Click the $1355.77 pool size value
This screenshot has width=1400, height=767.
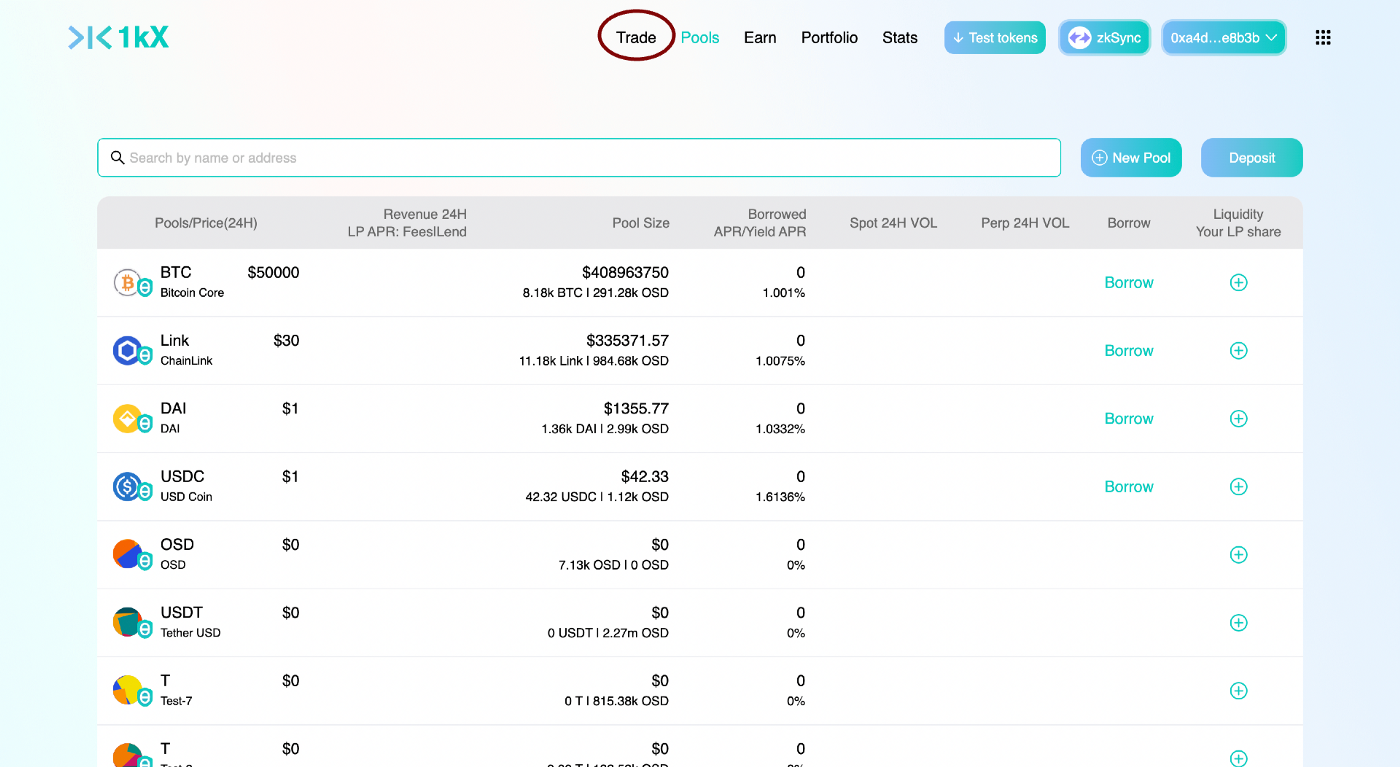636,409
